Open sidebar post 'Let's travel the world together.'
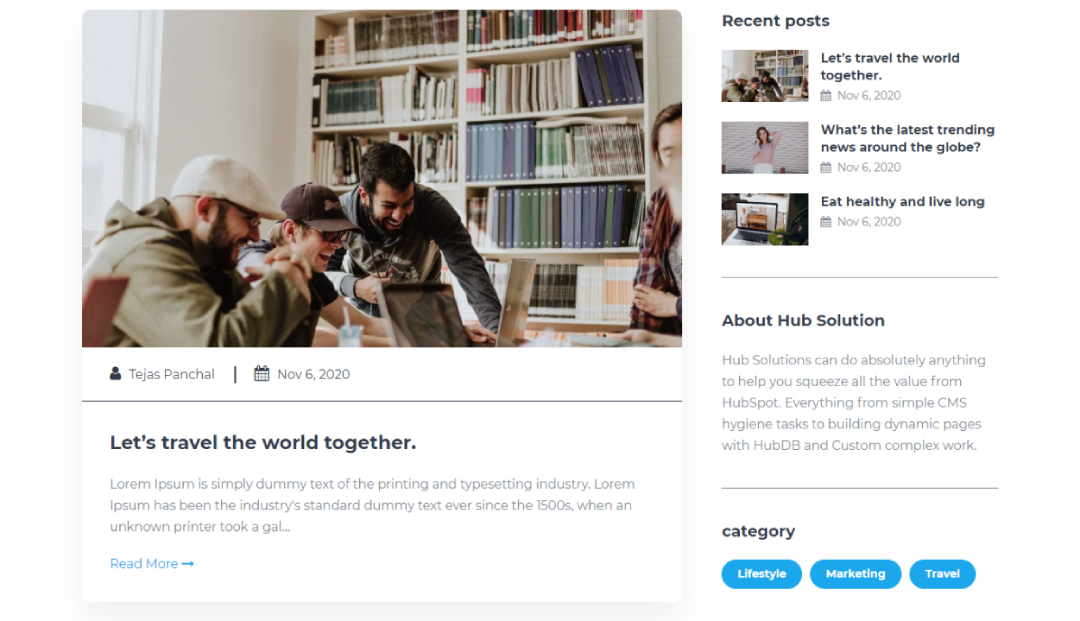This screenshot has height=621, width=1080. 890,67
